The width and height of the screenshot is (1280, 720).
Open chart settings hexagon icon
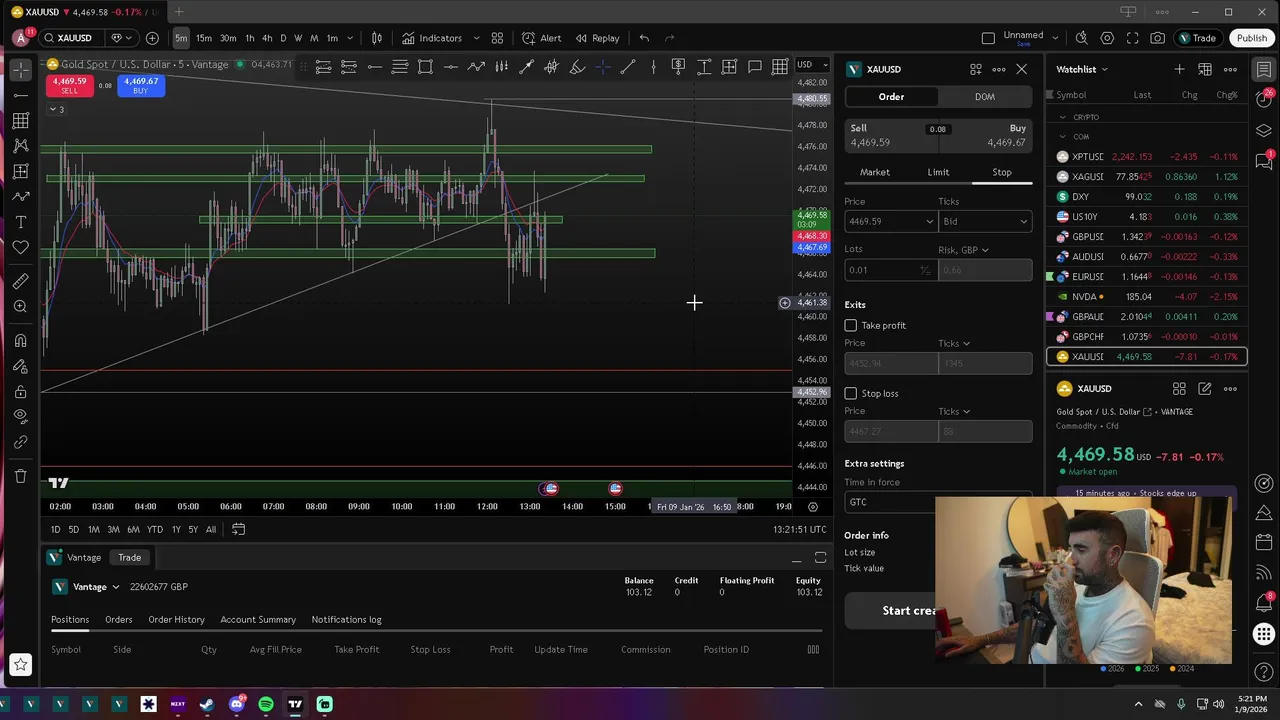point(1107,38)
